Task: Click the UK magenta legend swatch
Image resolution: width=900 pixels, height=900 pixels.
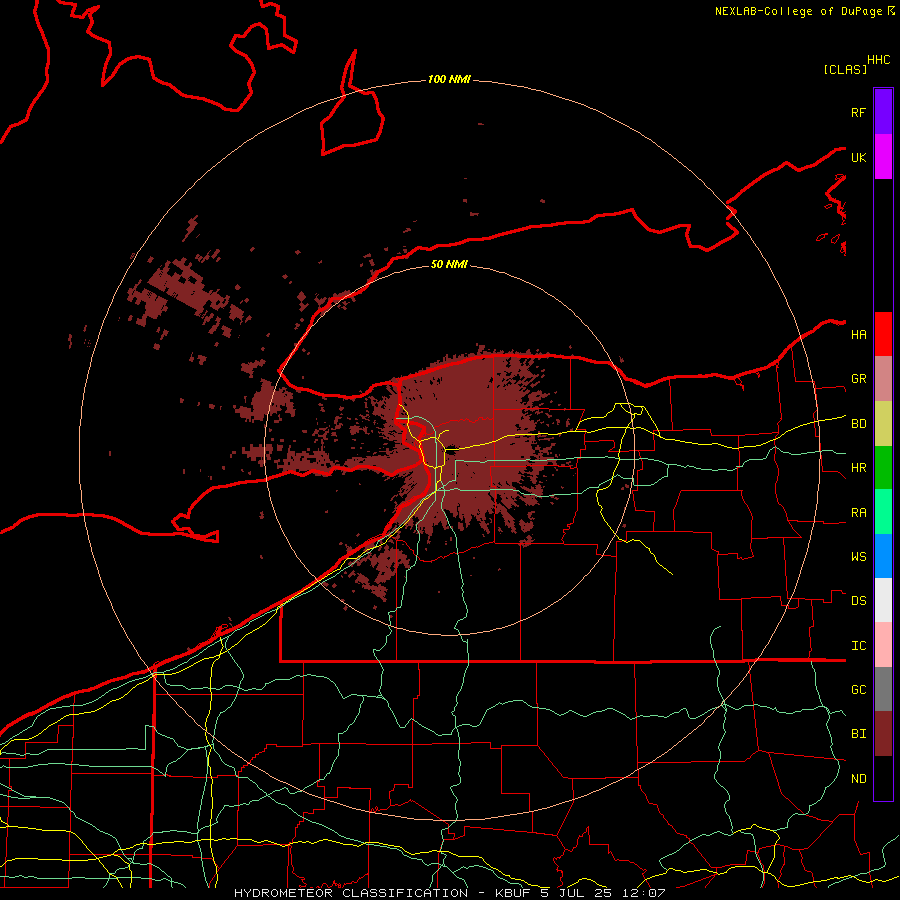Action: (x=883, y=157)
